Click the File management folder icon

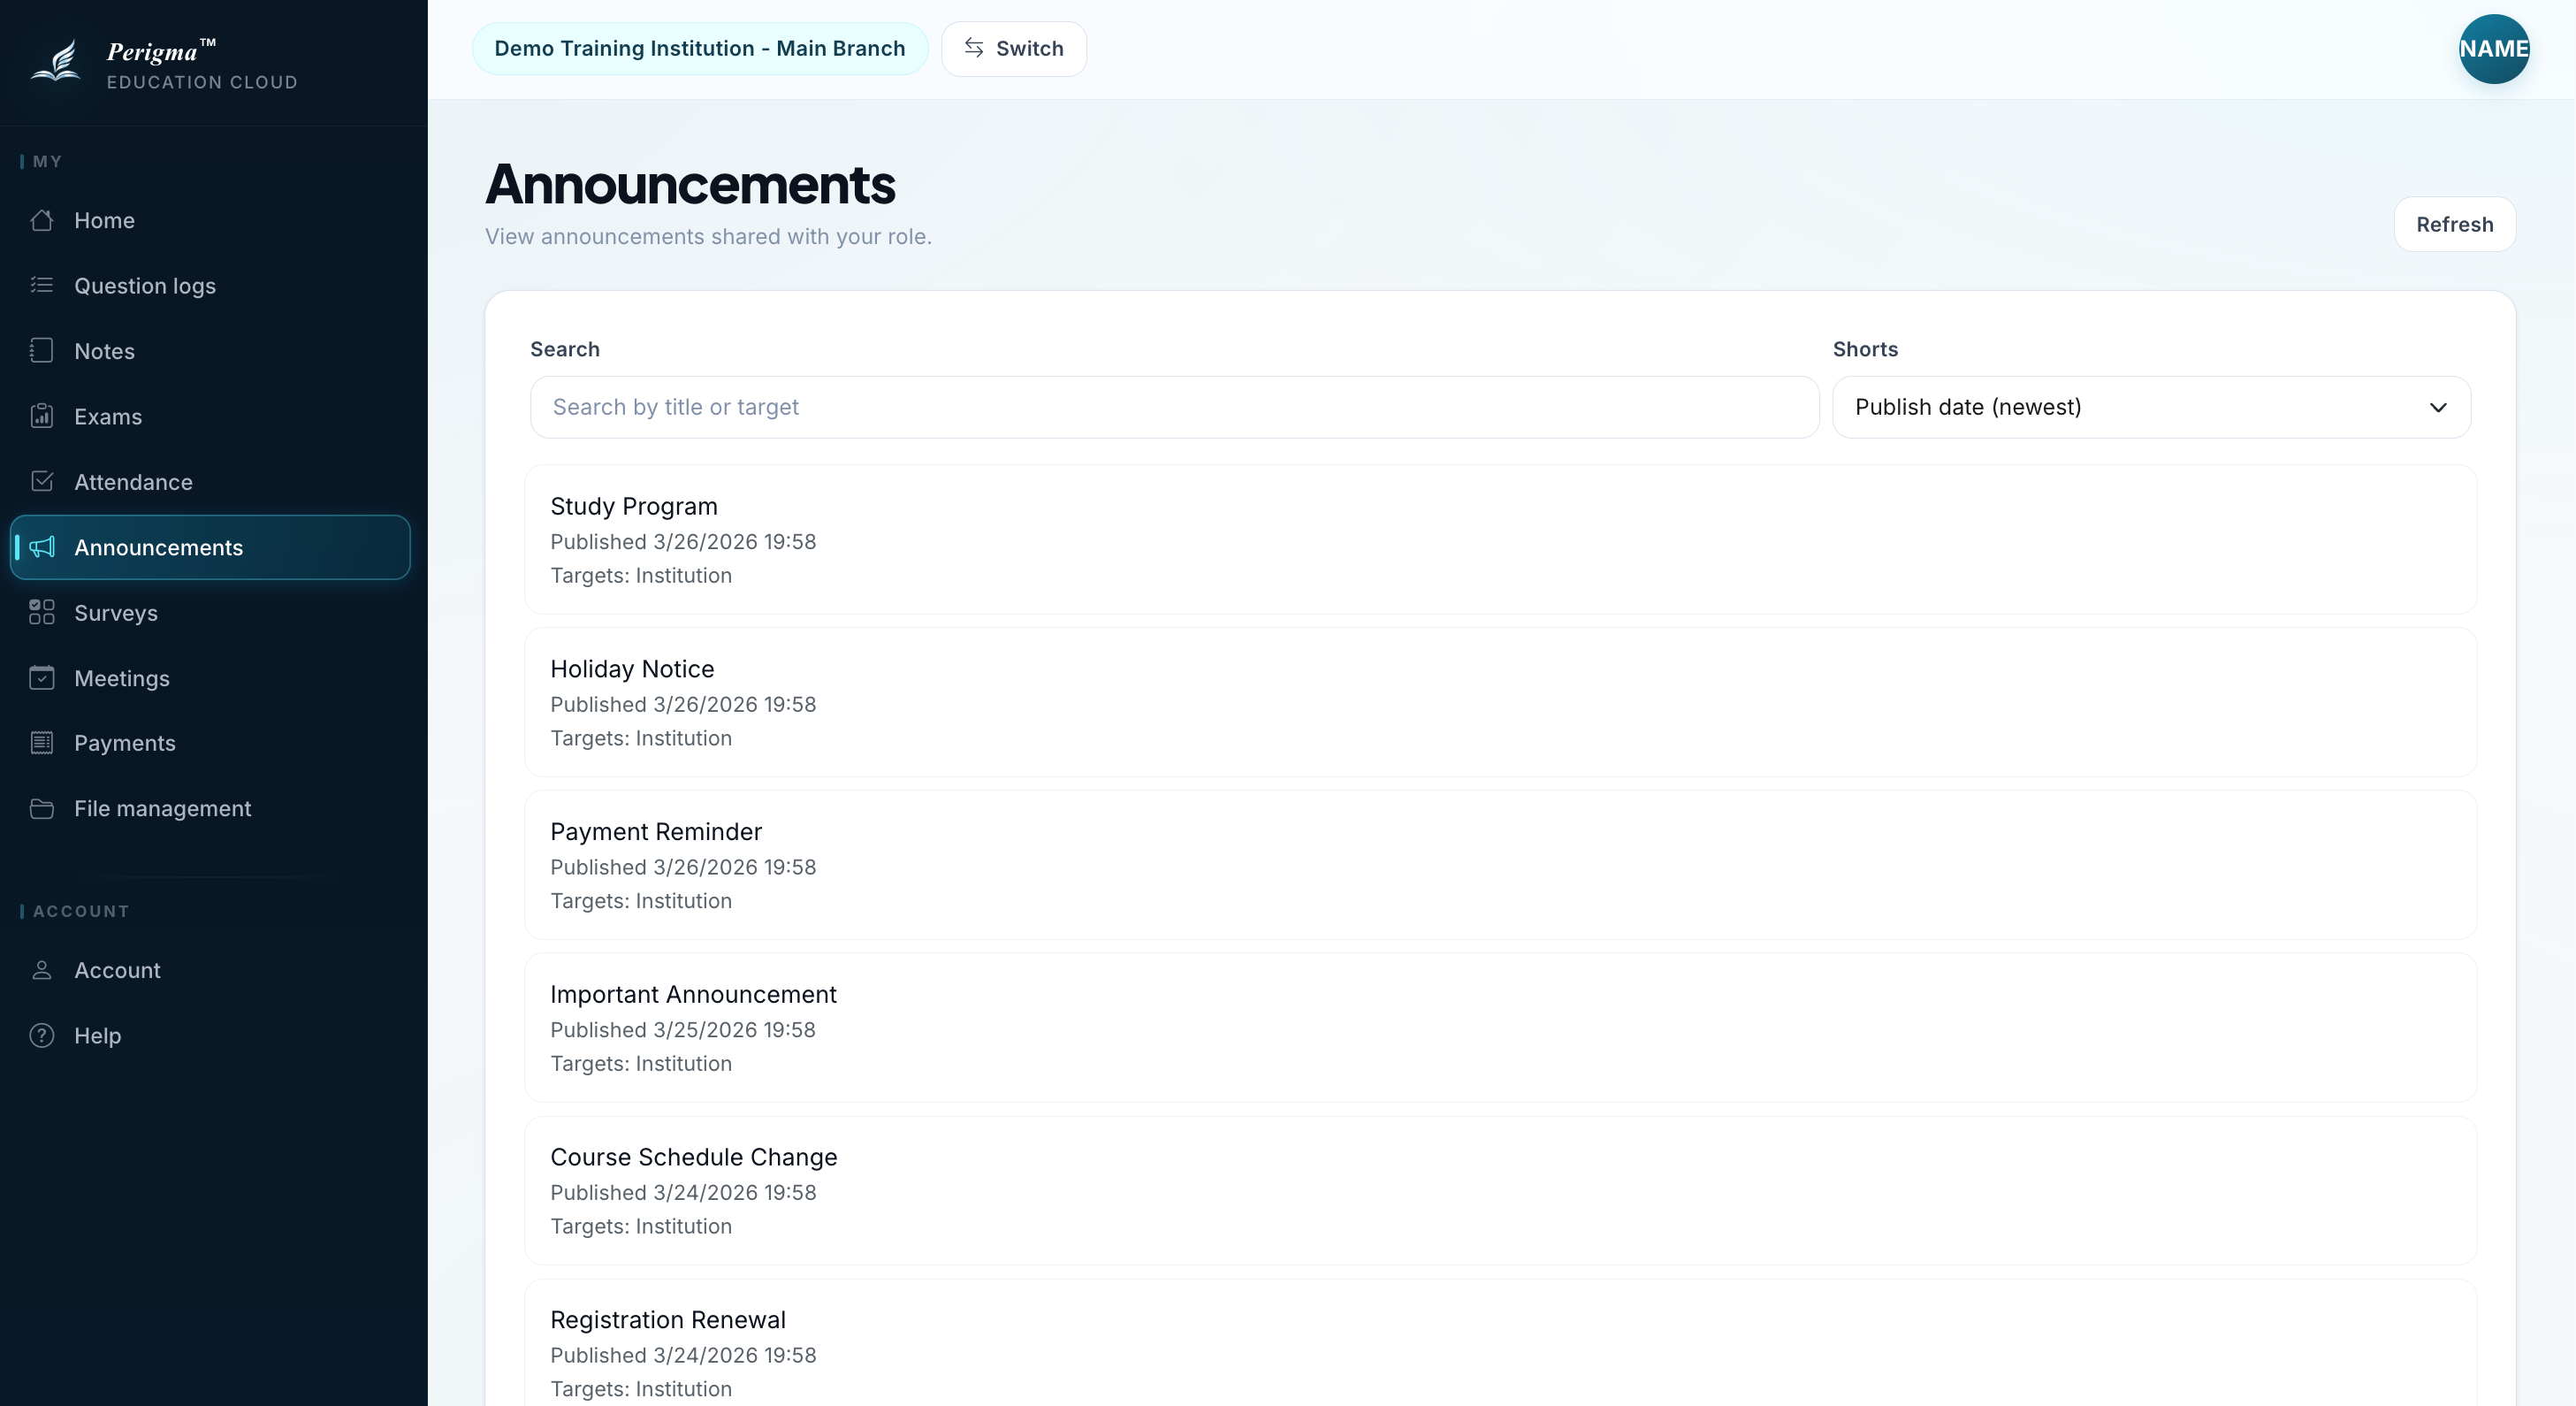pos(42,808)
